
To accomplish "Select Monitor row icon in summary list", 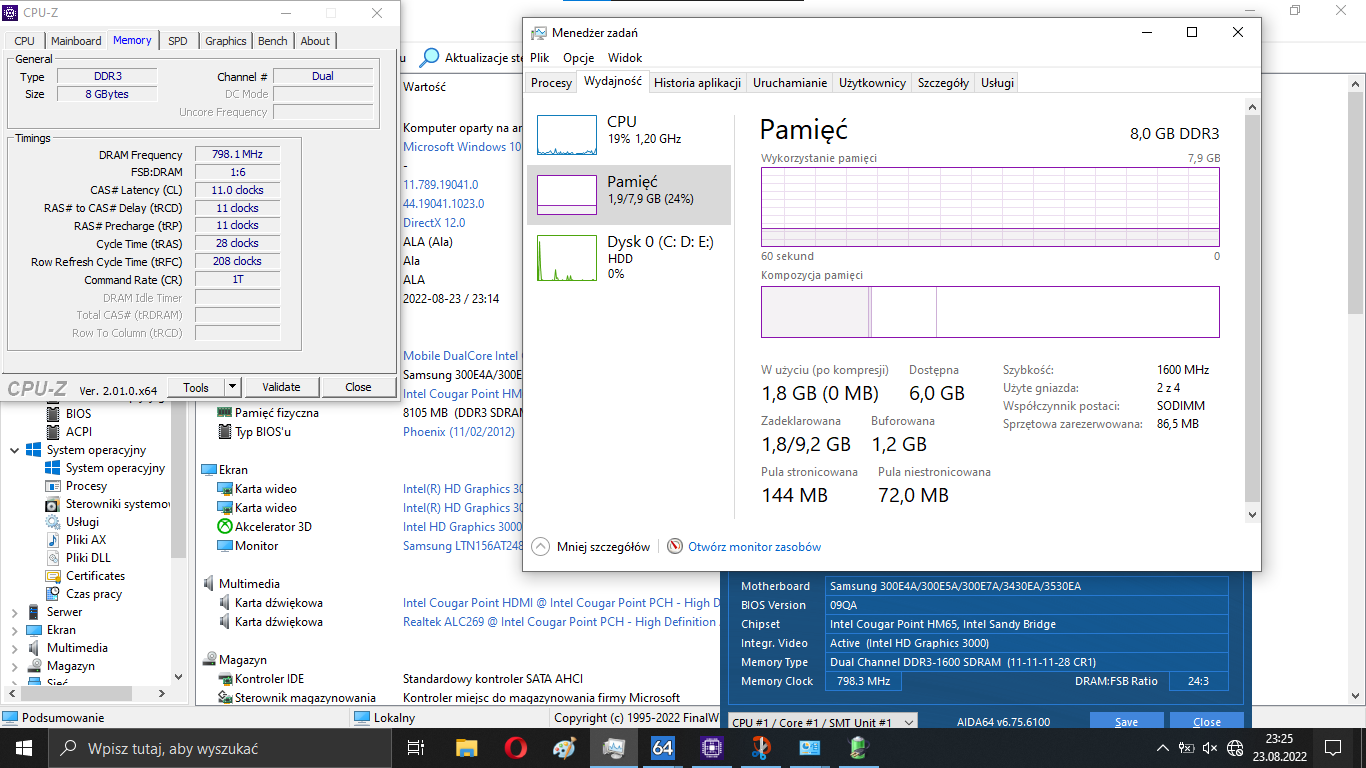I will (x=225, y=546).
